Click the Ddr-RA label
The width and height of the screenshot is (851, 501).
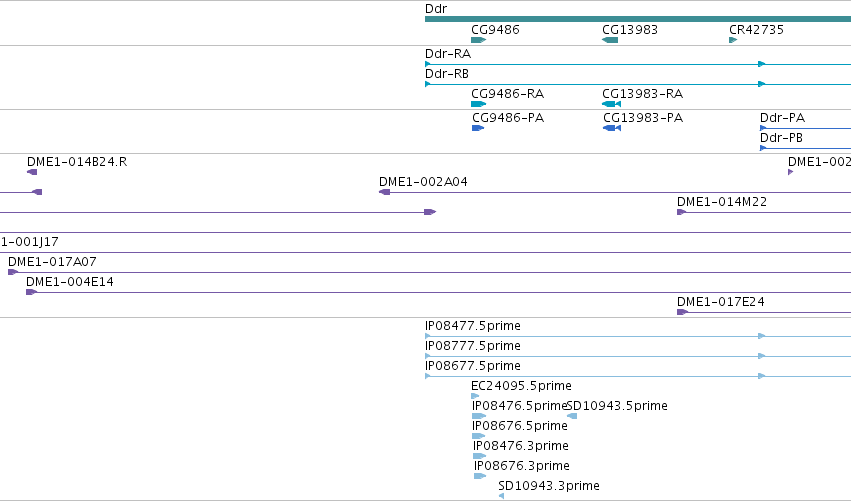[448, 54]
